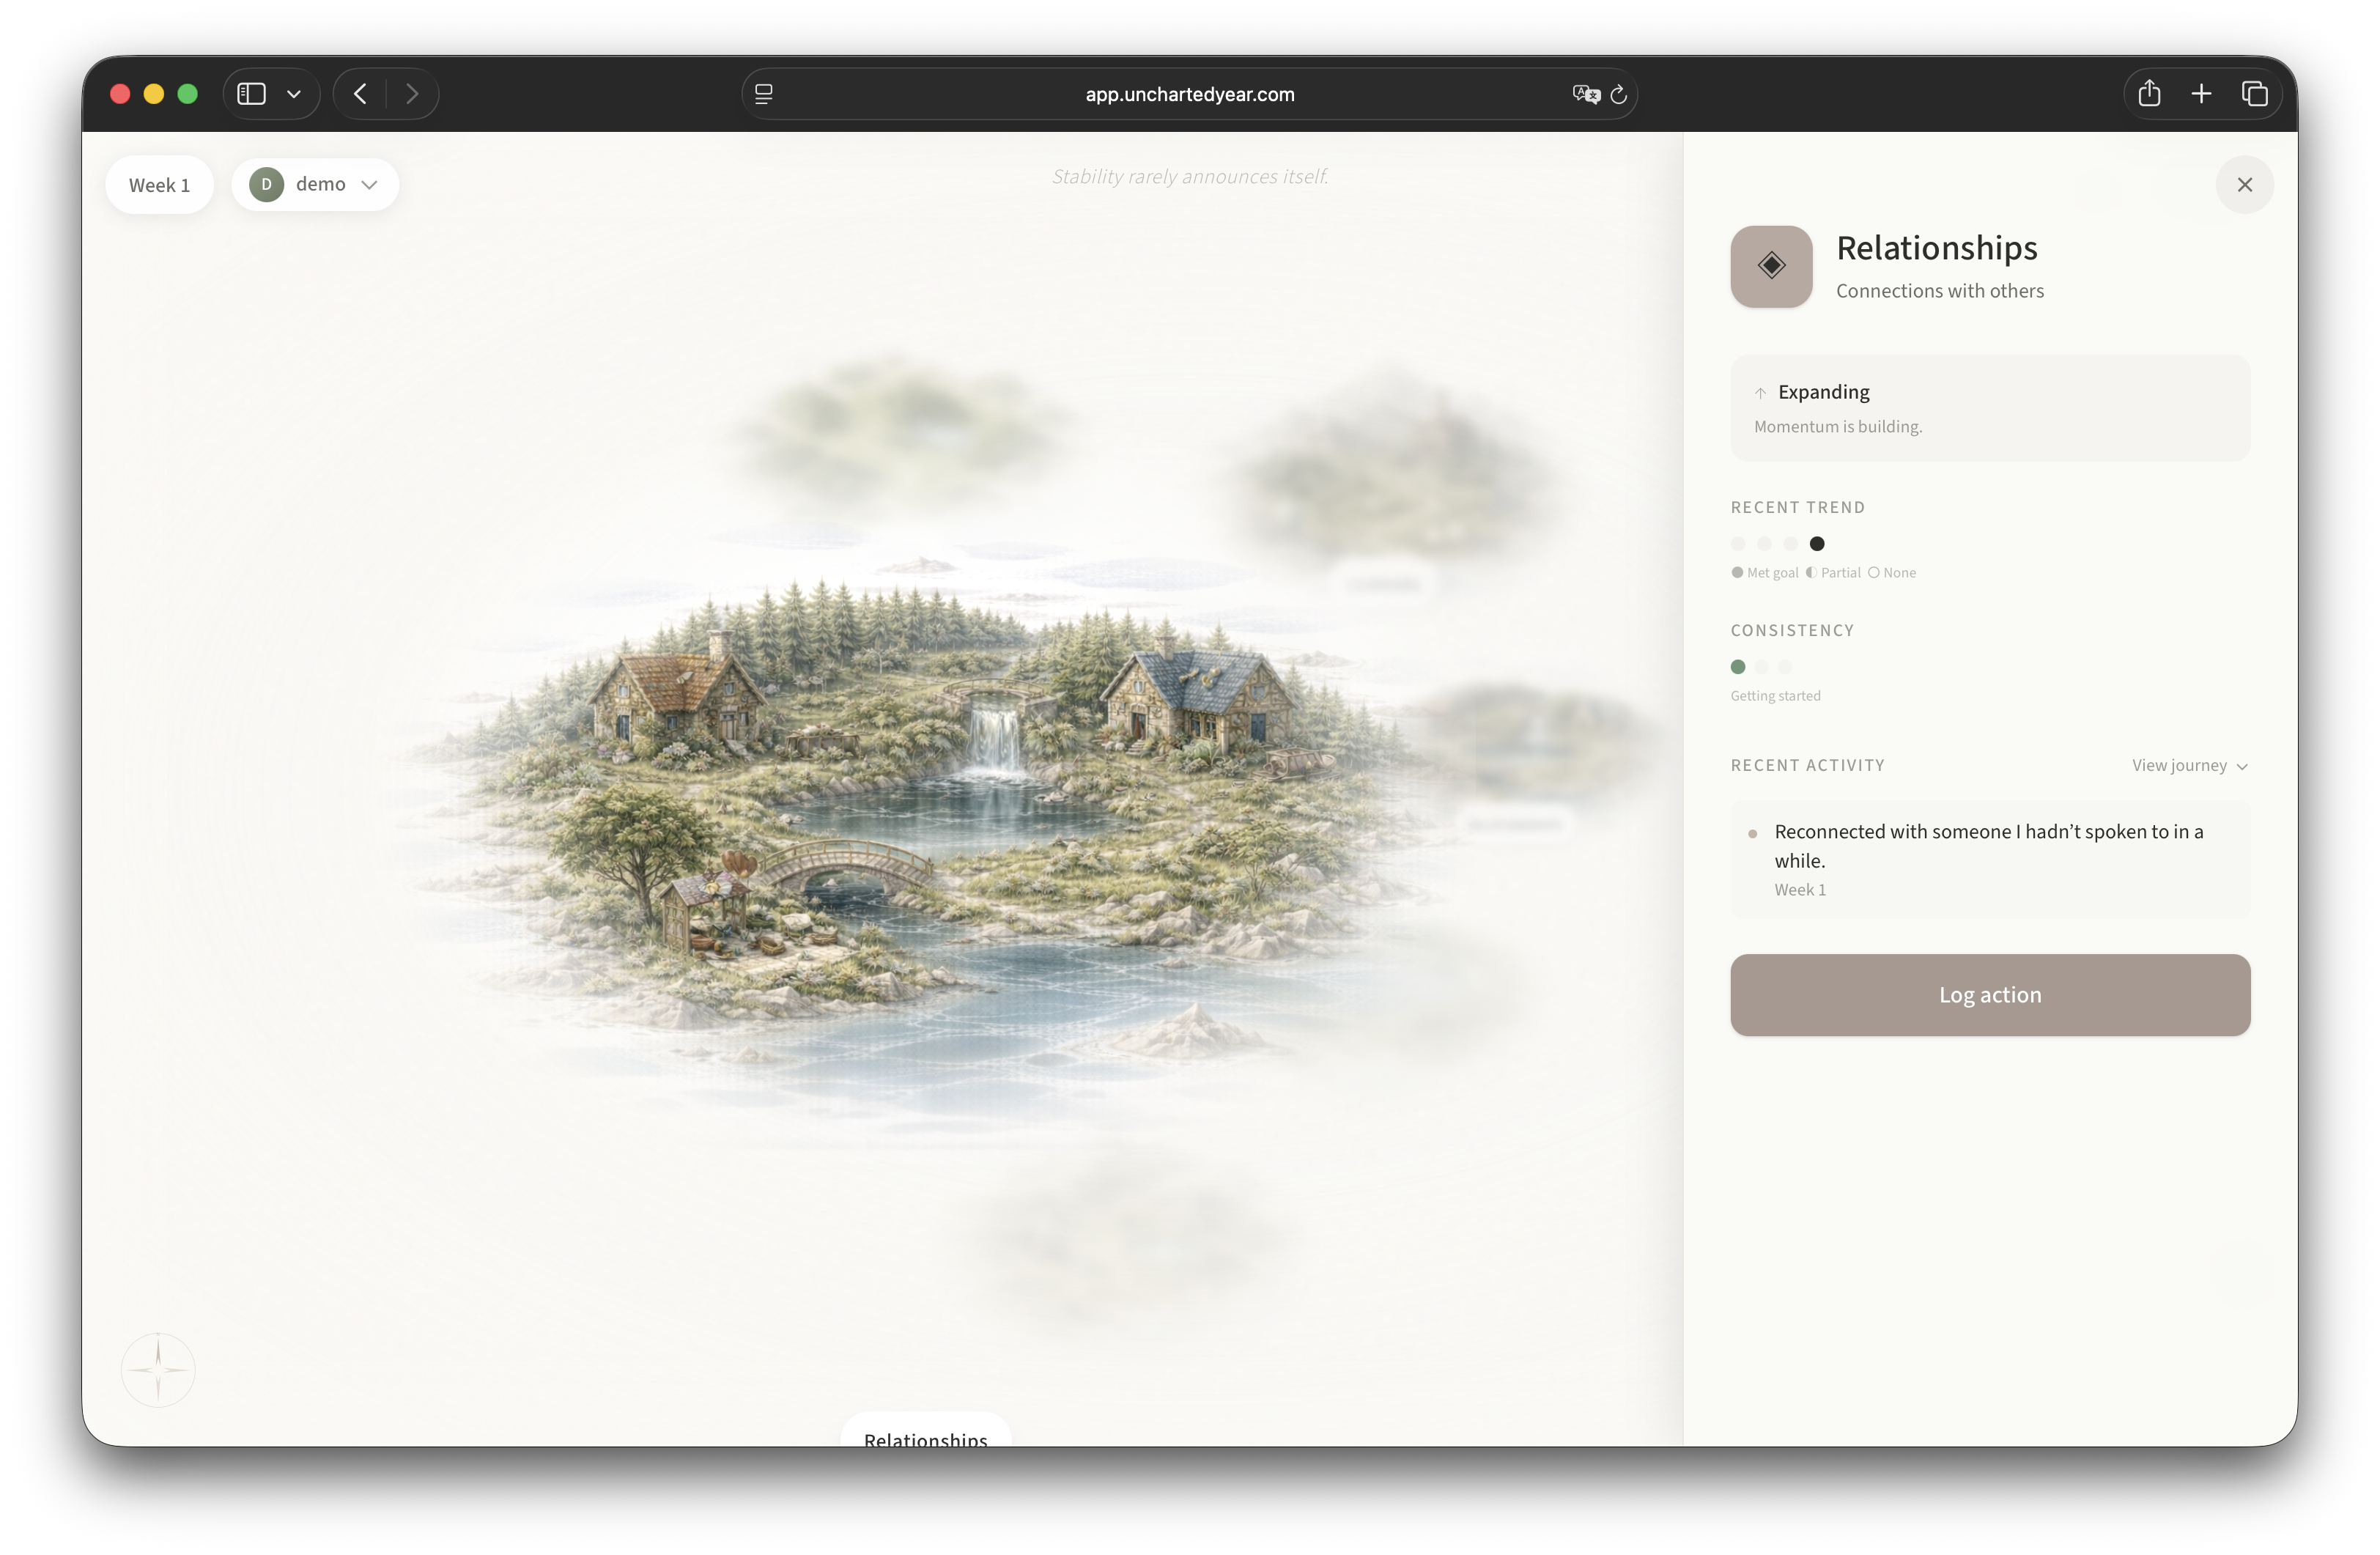The image size is (2380, 1555).
Task: Click the Week 1 pill at top left
Action: tap(159, 184)
